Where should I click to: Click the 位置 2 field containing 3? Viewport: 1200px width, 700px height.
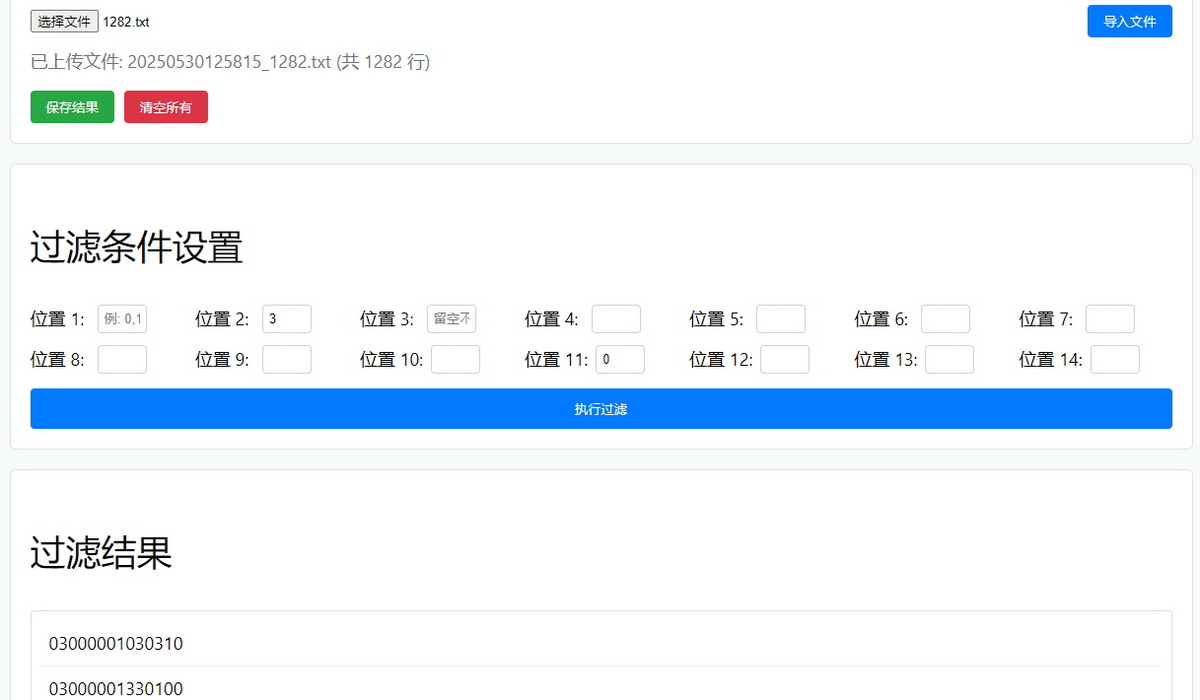pyautogui.click(x=287, y=319)
